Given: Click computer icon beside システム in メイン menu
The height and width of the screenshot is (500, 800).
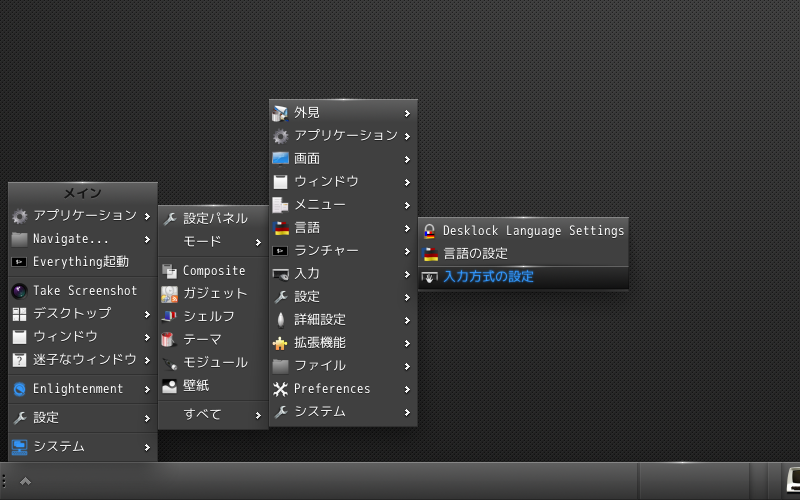Looking at the screenshot, I should click(x=19, y=447).
